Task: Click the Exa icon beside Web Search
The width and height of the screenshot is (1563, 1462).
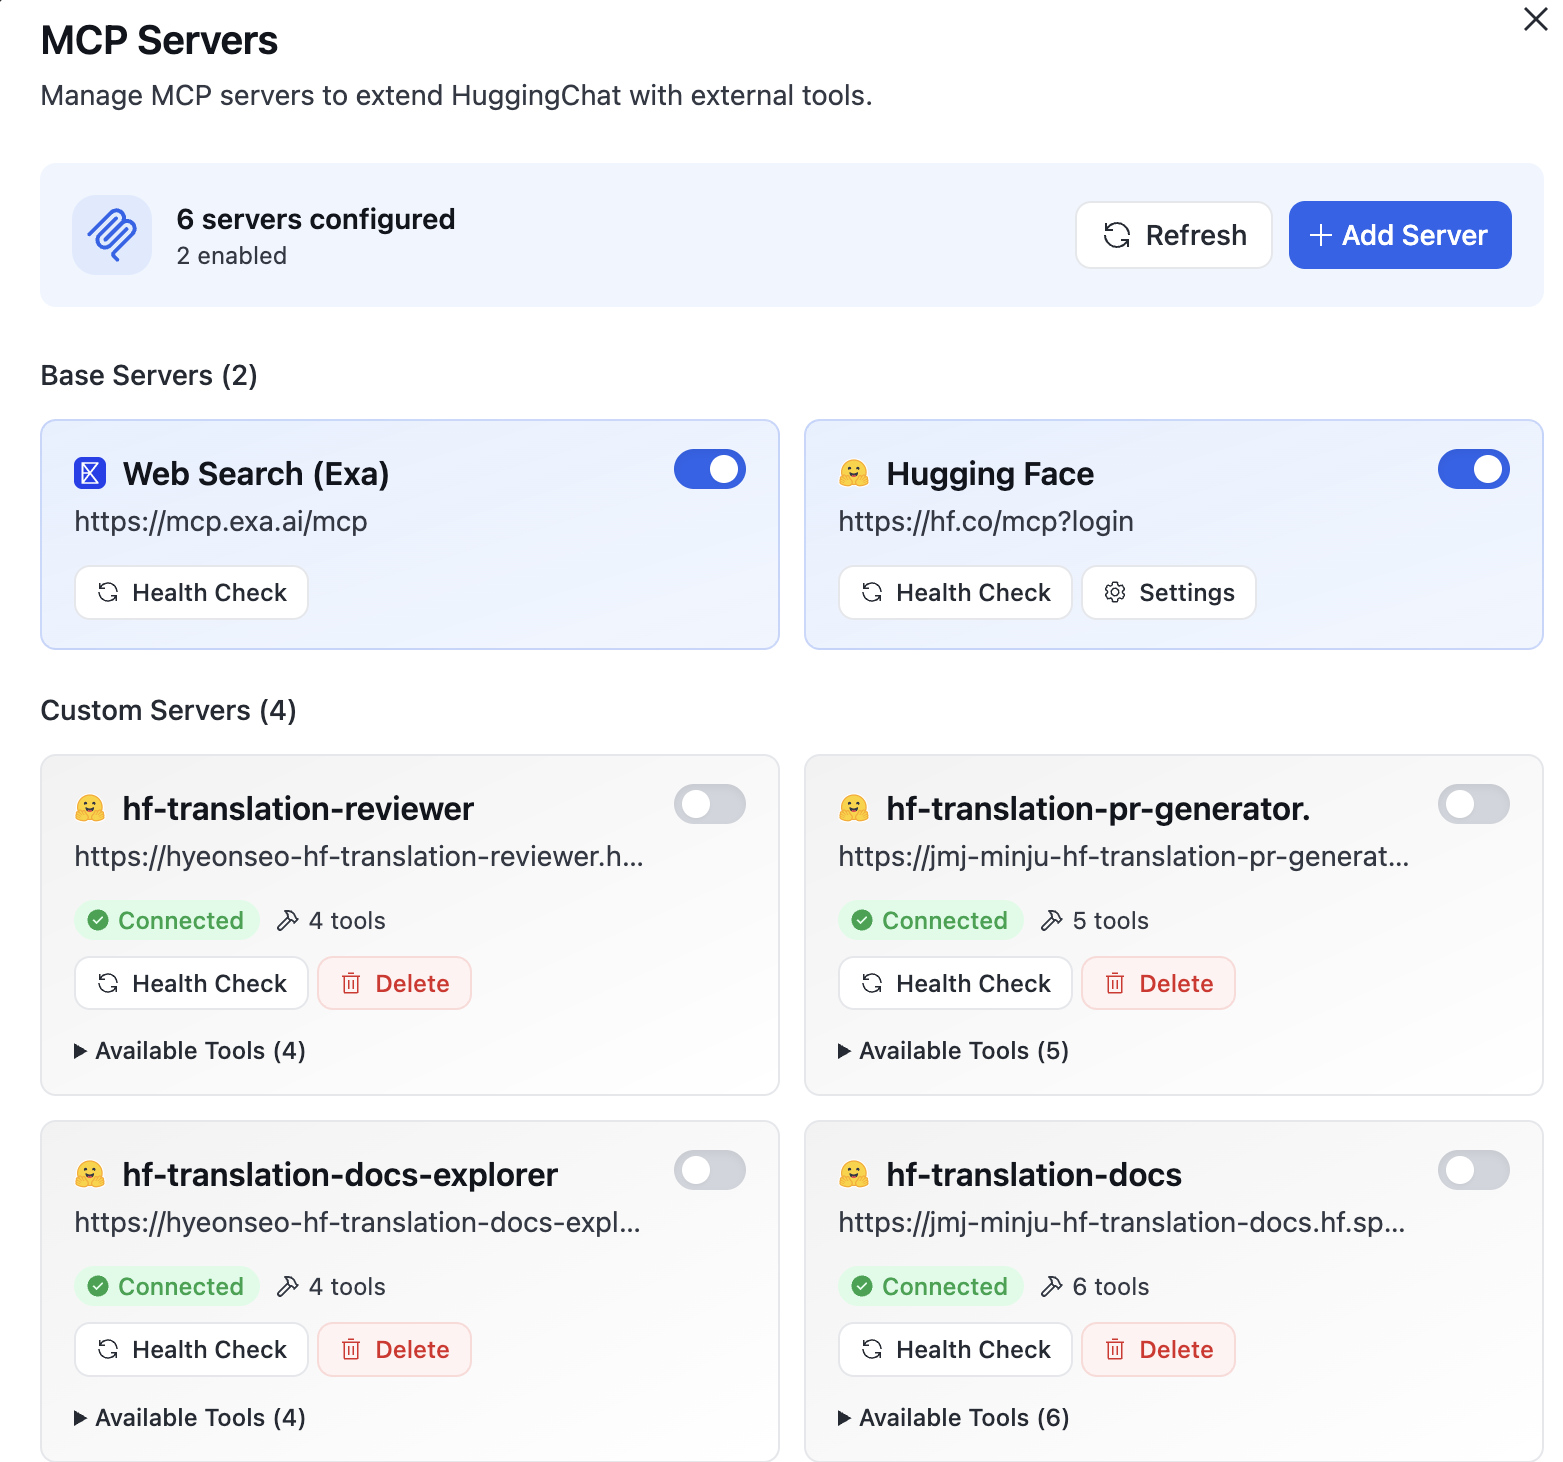Action: 90,473
